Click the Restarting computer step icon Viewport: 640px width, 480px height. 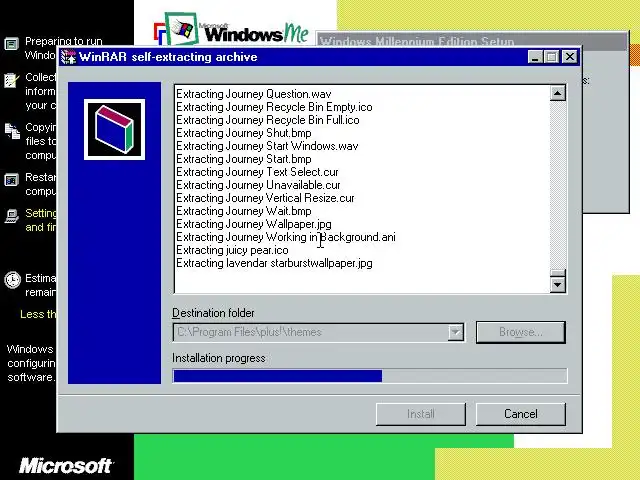tap(11, 180)
